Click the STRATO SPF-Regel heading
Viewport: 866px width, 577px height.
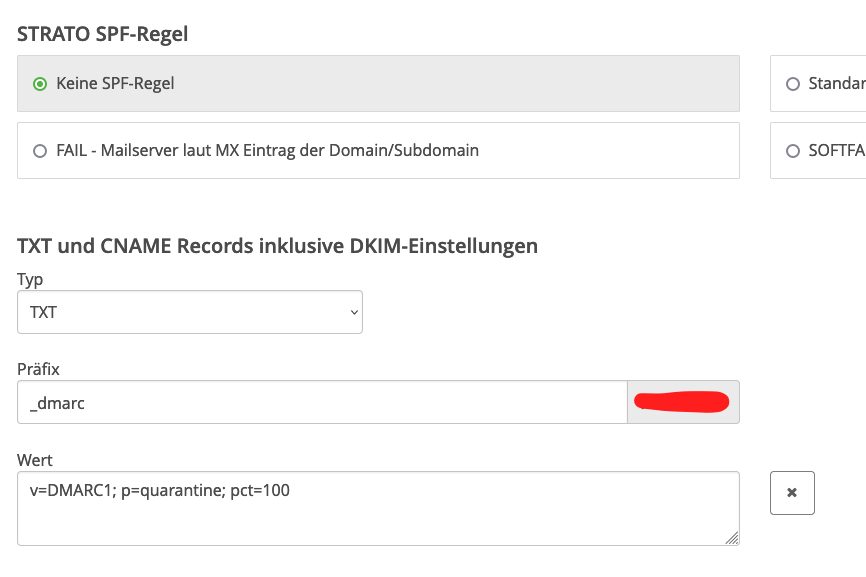pyautogui.click(x=103, y=34)
